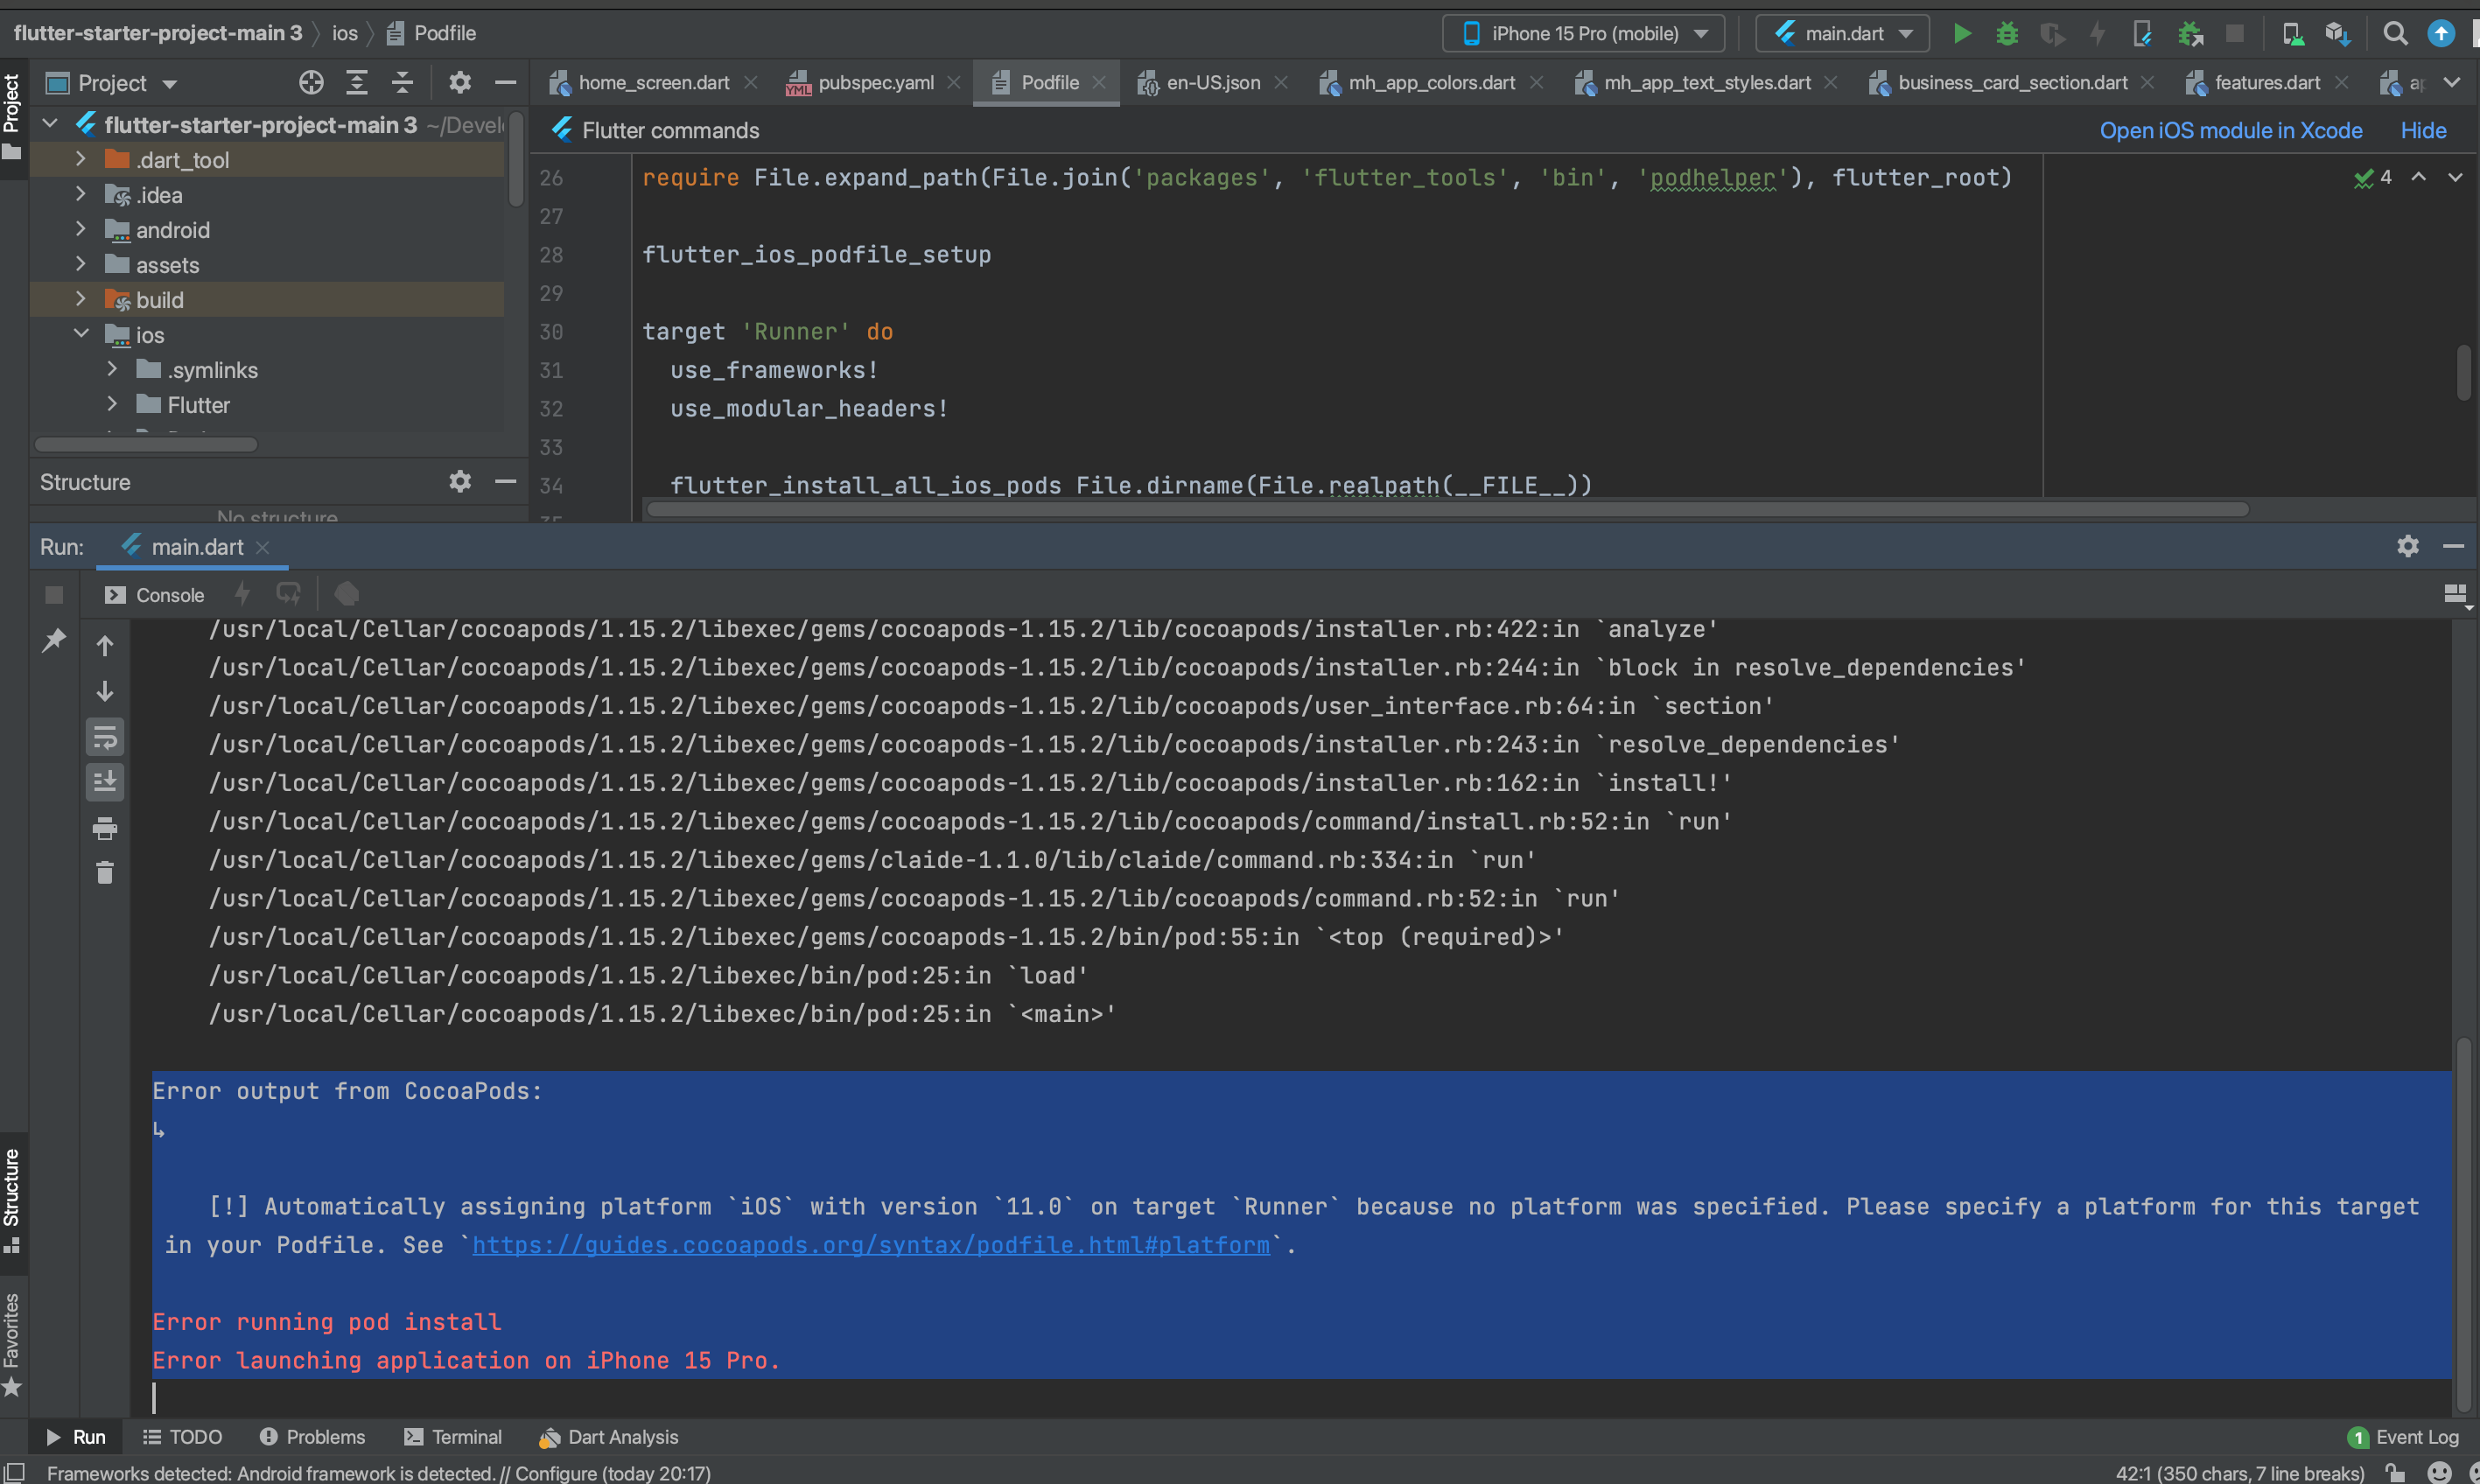2480x1484 pixels.
Task: Switch to the pubspec.yaml tab
Action: 874,83
